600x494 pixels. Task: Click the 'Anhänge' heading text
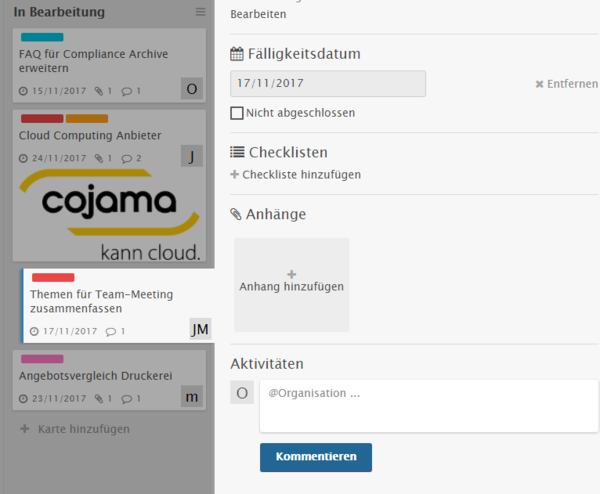coord(276,214)
